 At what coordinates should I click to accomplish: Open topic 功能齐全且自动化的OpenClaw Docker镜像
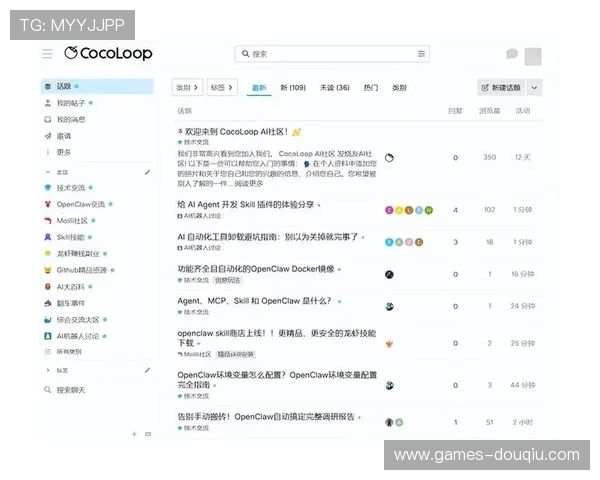pos(256,269)
